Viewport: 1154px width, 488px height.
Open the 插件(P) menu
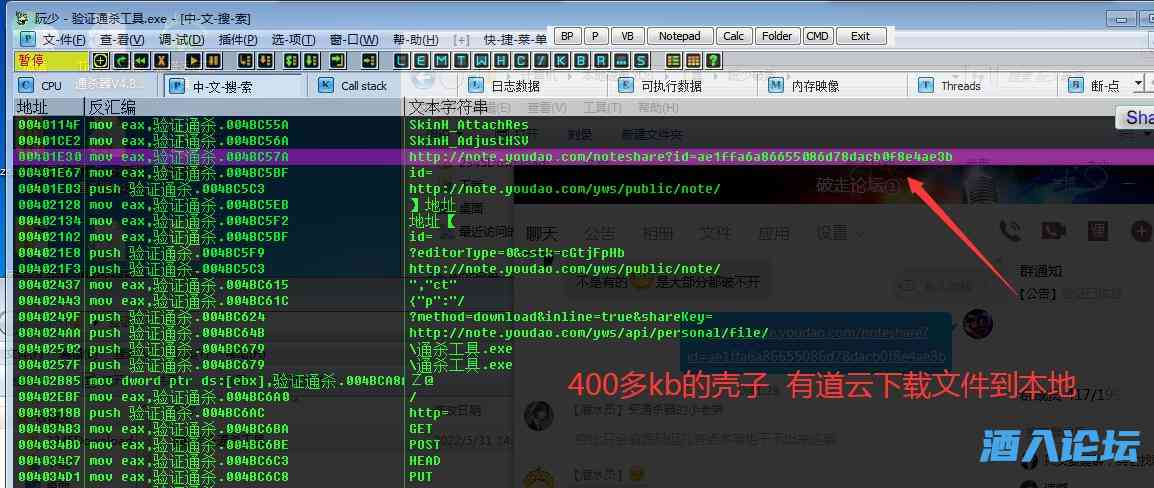[x=238, y=39]
